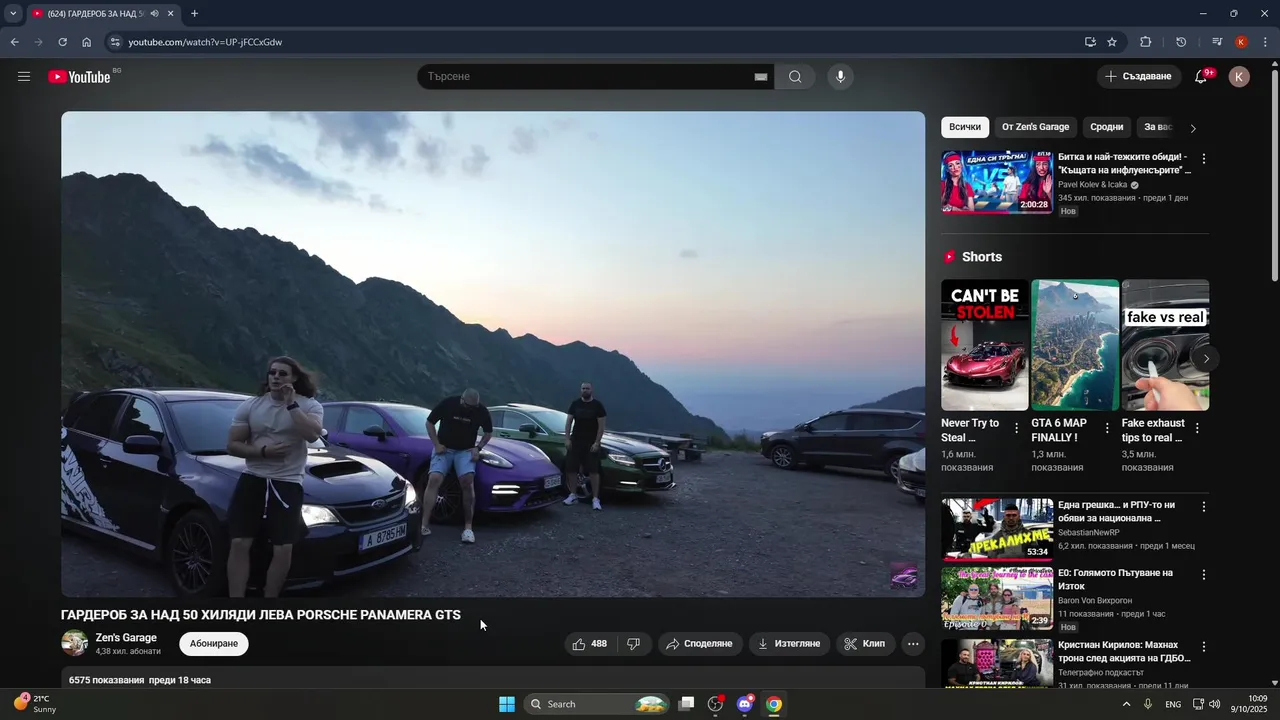This screenshot has height=720, width=1280.
Task: Open Chrome media controls icon
Action: (1217, 42)
